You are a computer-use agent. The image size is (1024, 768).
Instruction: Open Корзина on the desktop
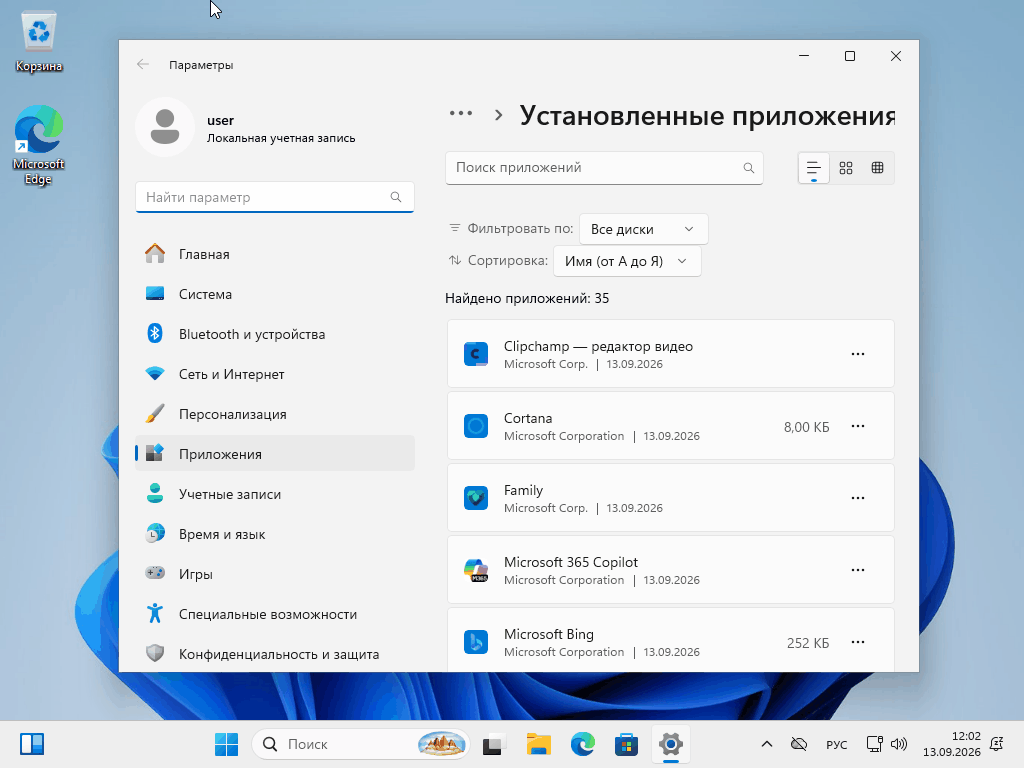(39, 42)
